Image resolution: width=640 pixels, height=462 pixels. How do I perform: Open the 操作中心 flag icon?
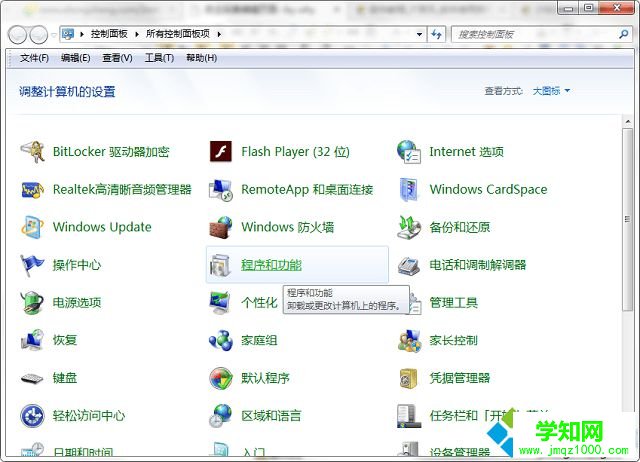(x=33, y=265)
